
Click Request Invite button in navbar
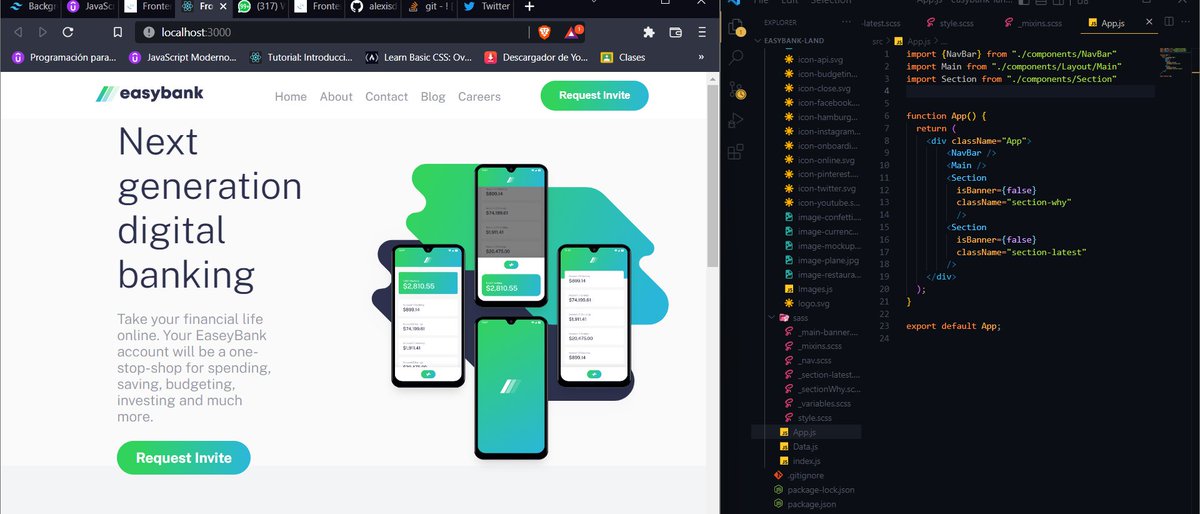tap(594, 95)
